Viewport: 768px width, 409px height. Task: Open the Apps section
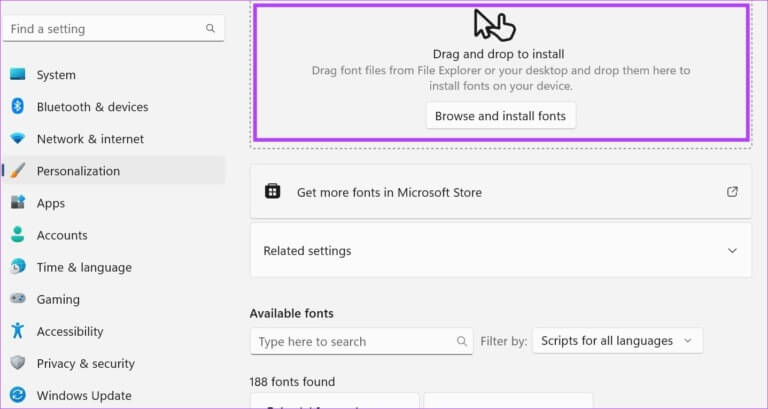pyautogui.click(x=114, y=203)
